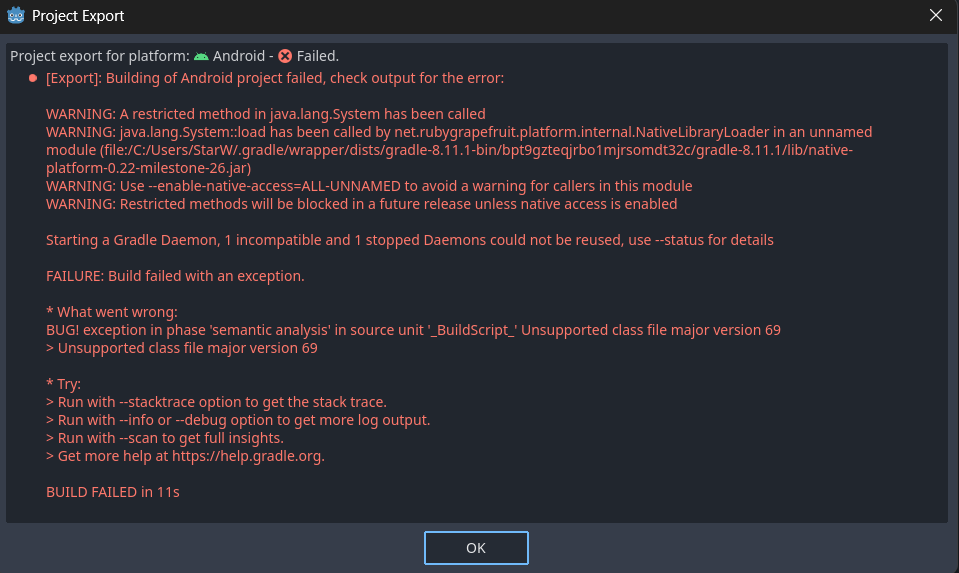Click the Project Export title text
This screenshot has width=959, height=573.
78,16
